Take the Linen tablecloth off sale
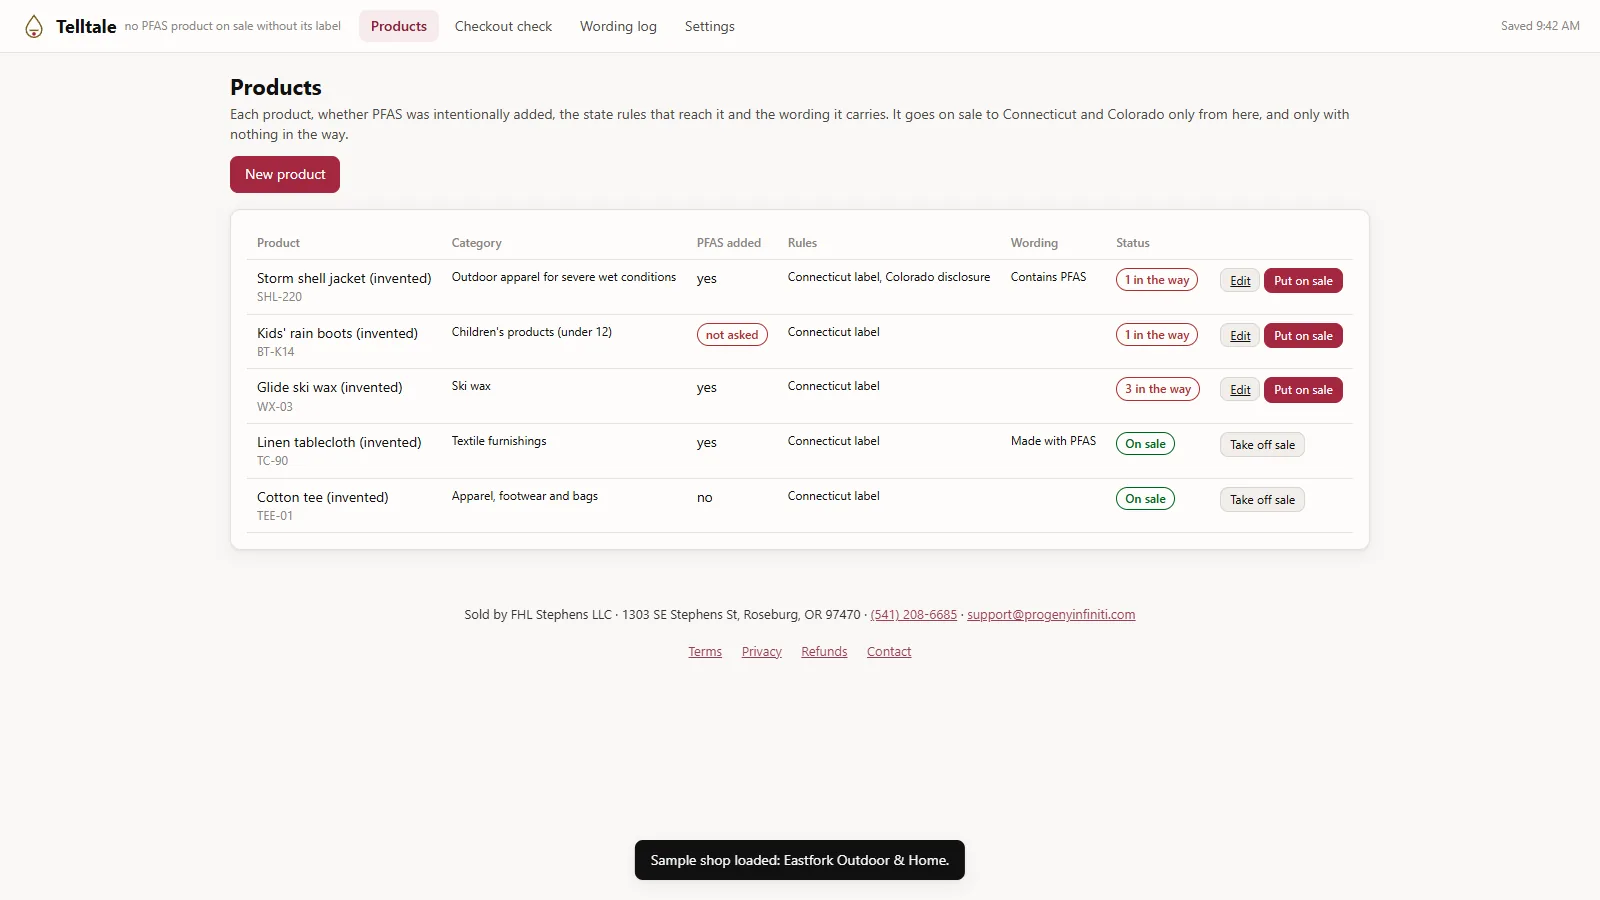1600x900 pixels. tap(1262, 445)
